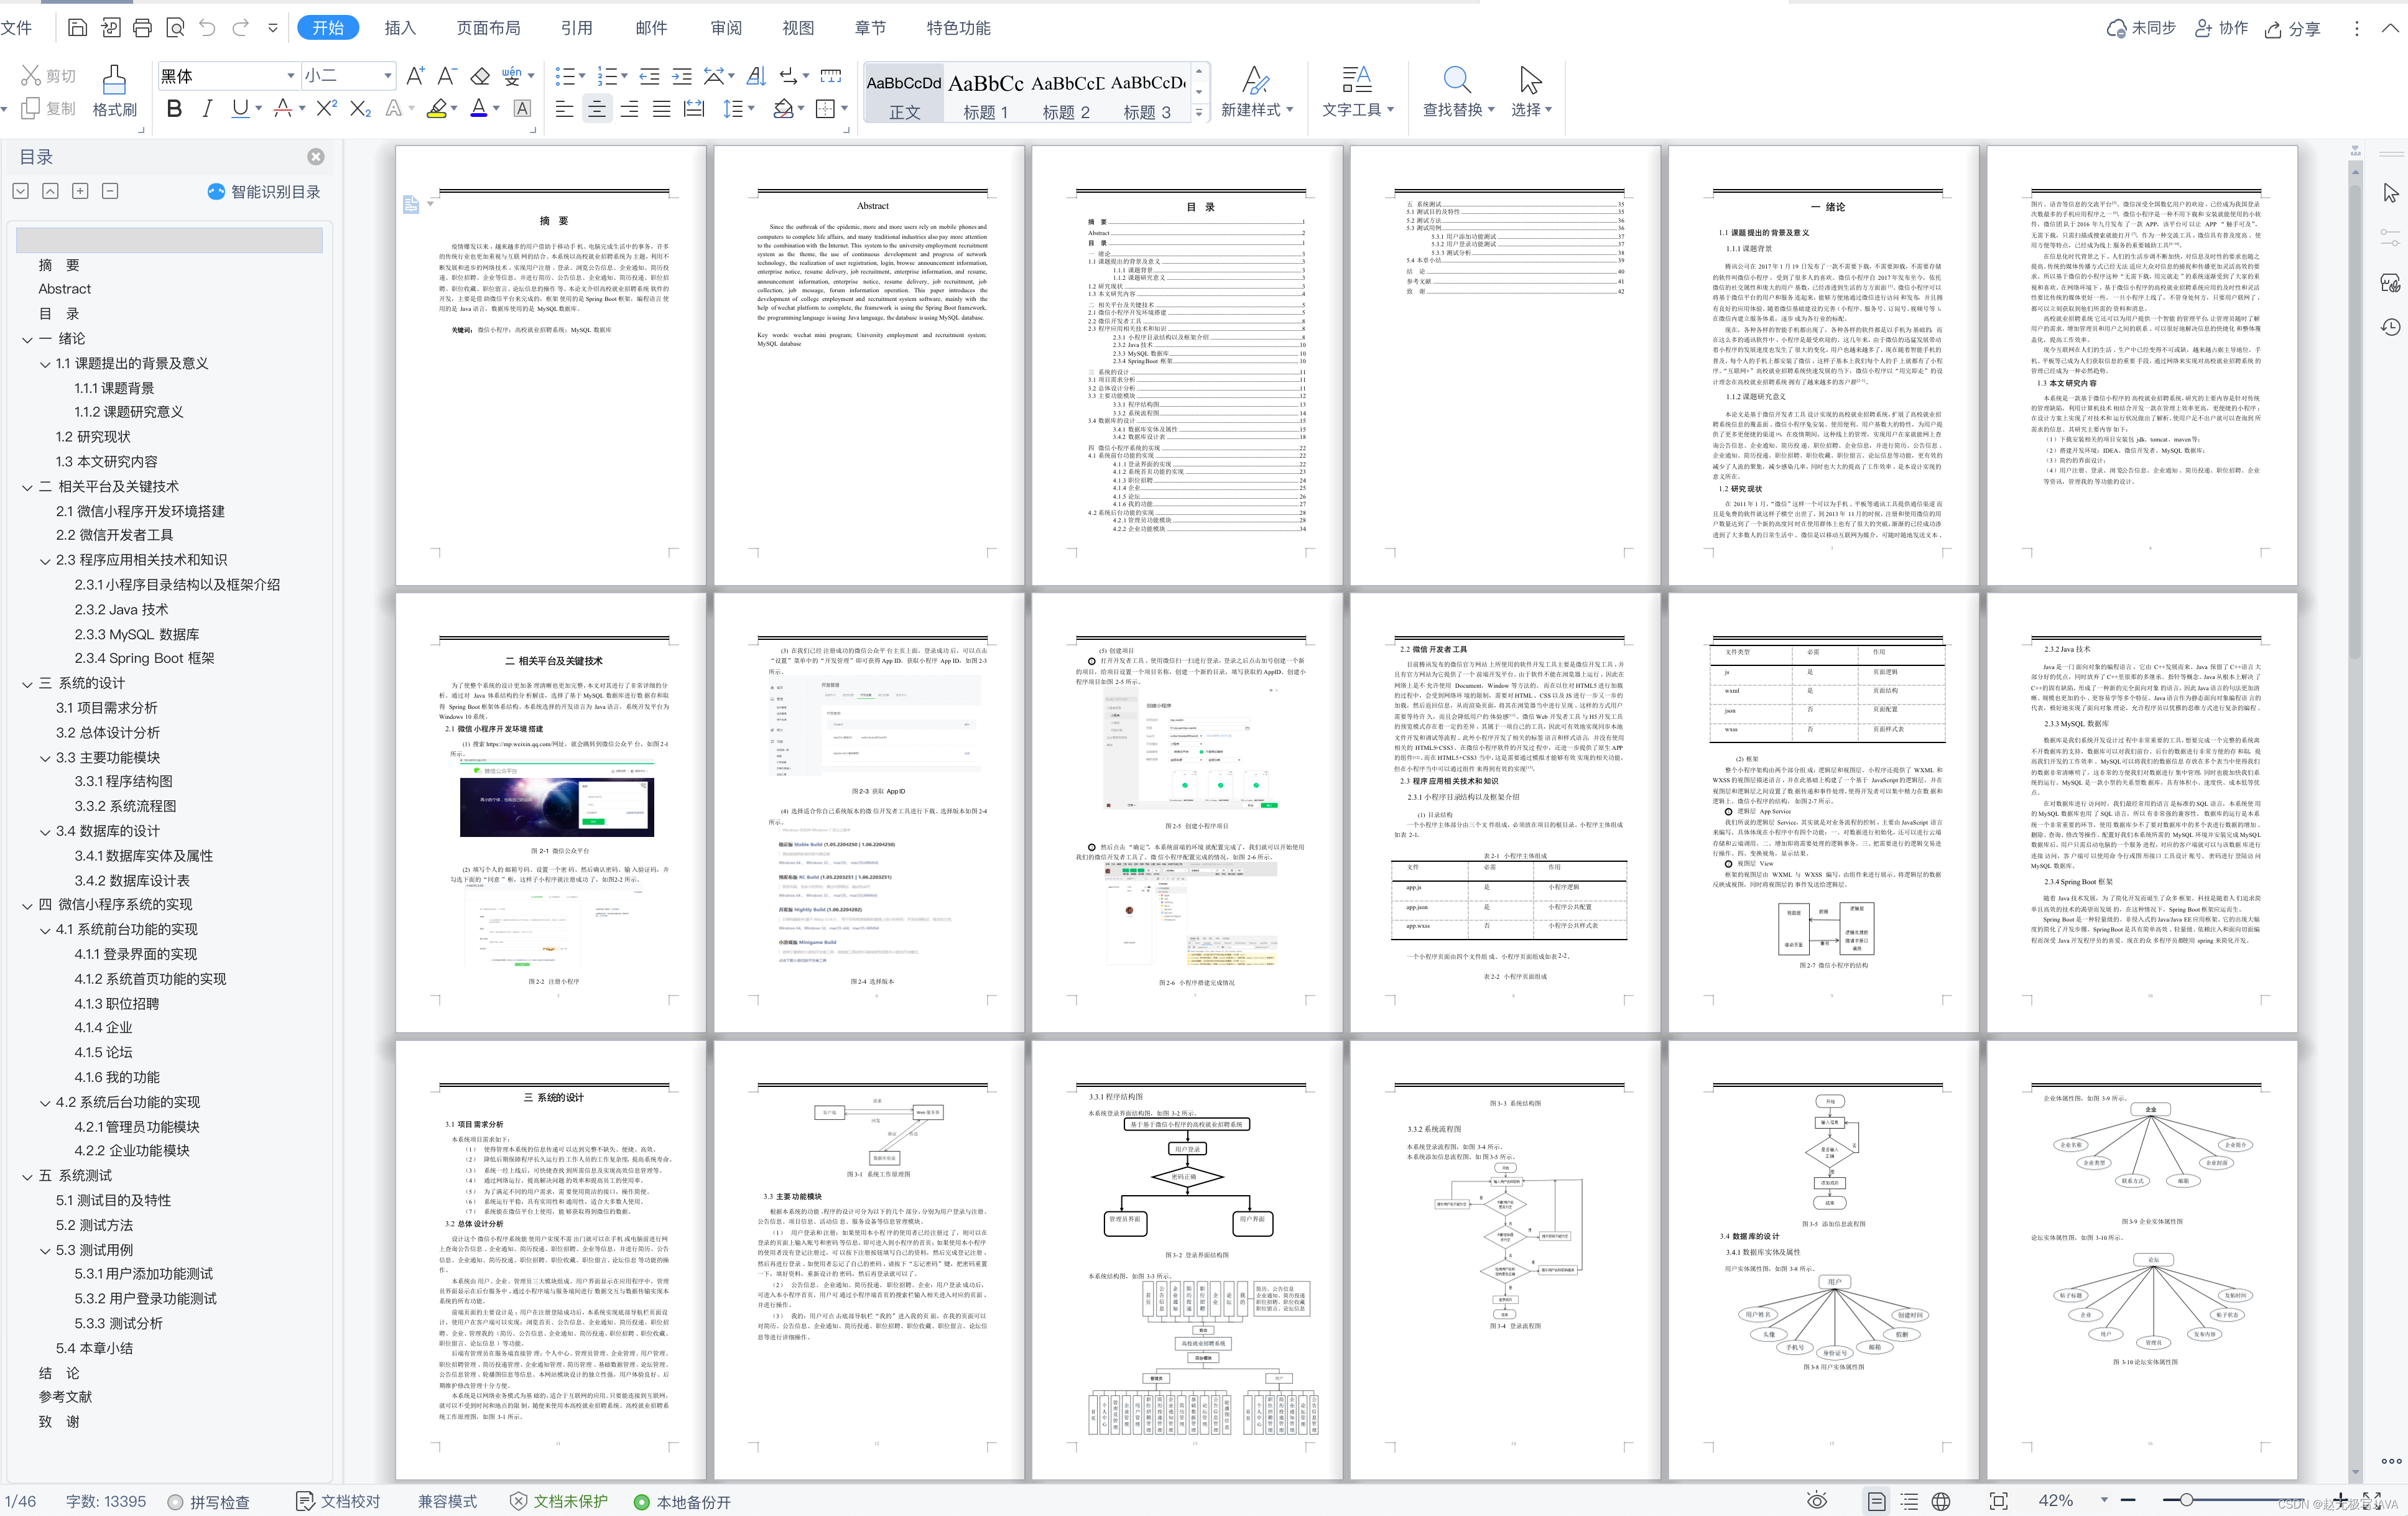Open the 页面布局 (Page Layout) tab

[488, 28]
